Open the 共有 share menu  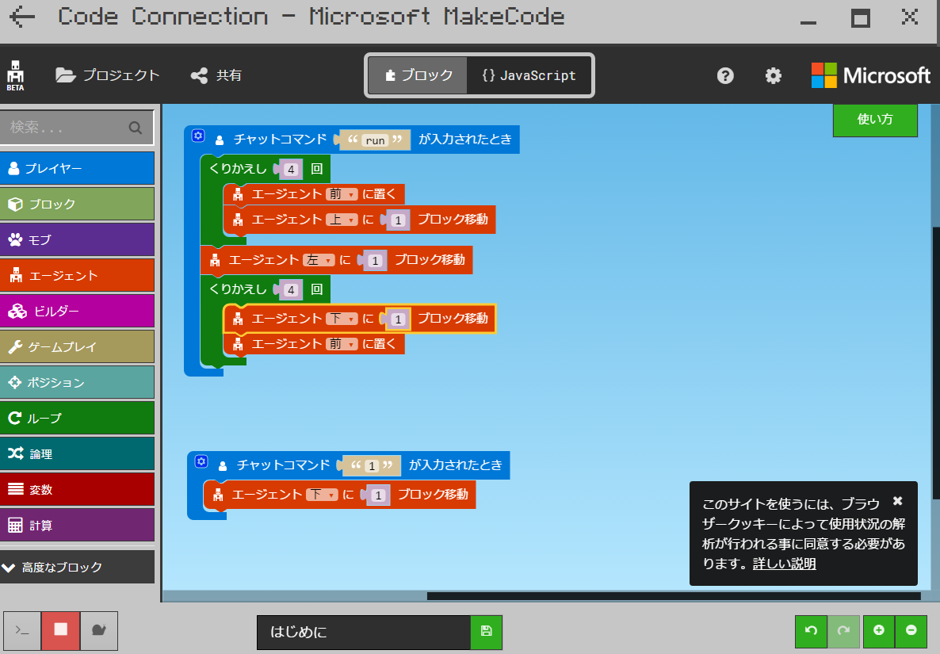[216, 75]
